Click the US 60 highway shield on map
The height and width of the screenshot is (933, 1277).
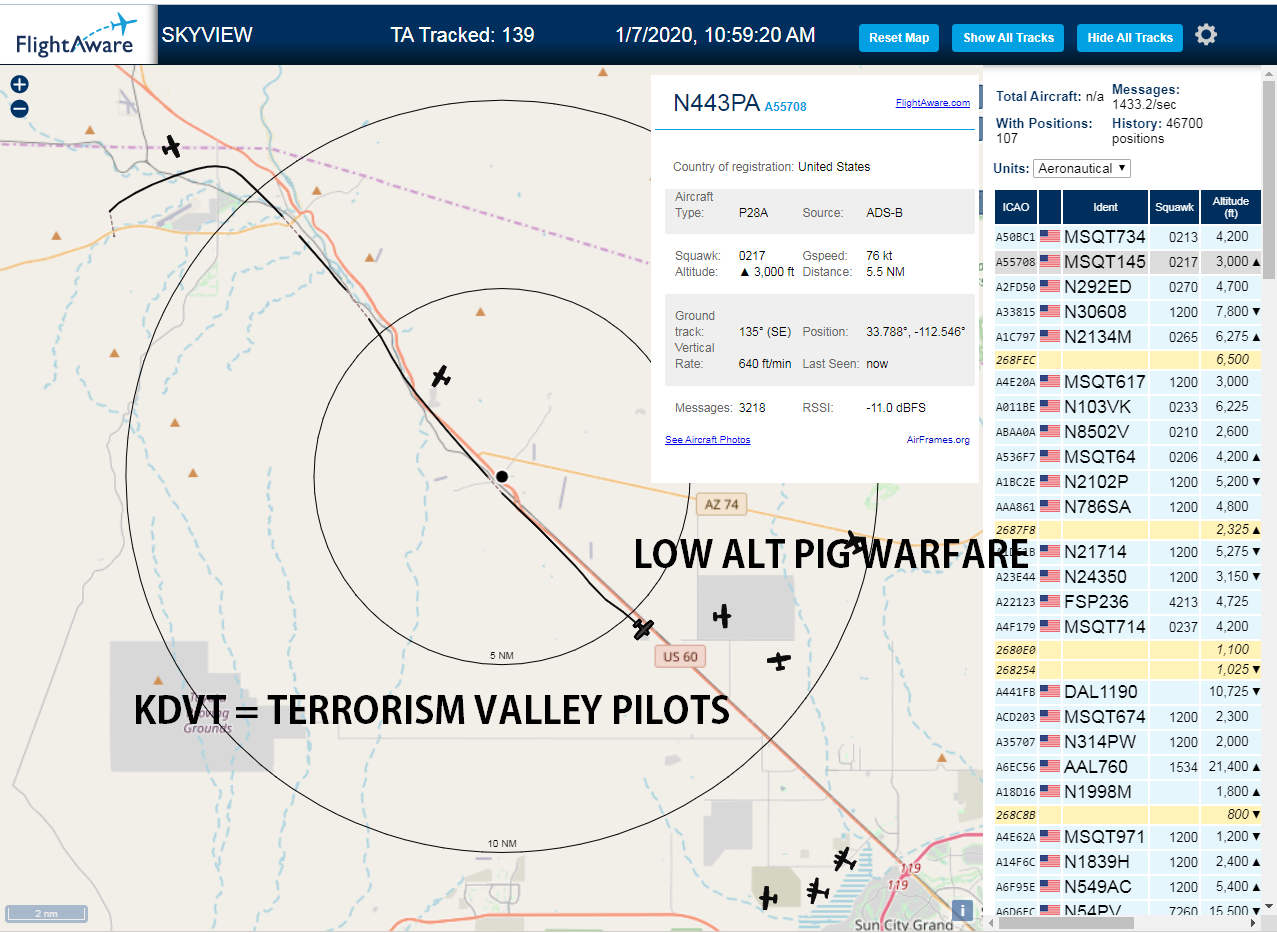(680, 657)
